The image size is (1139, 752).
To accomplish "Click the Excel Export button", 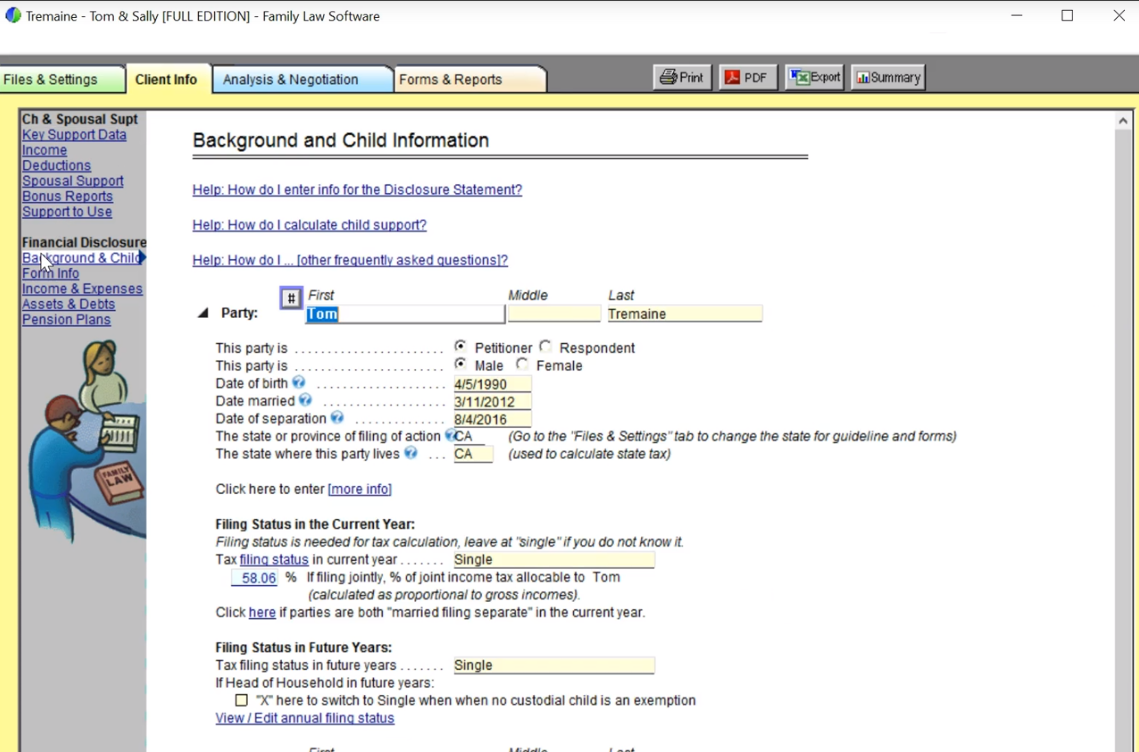I will pos(815,78).
